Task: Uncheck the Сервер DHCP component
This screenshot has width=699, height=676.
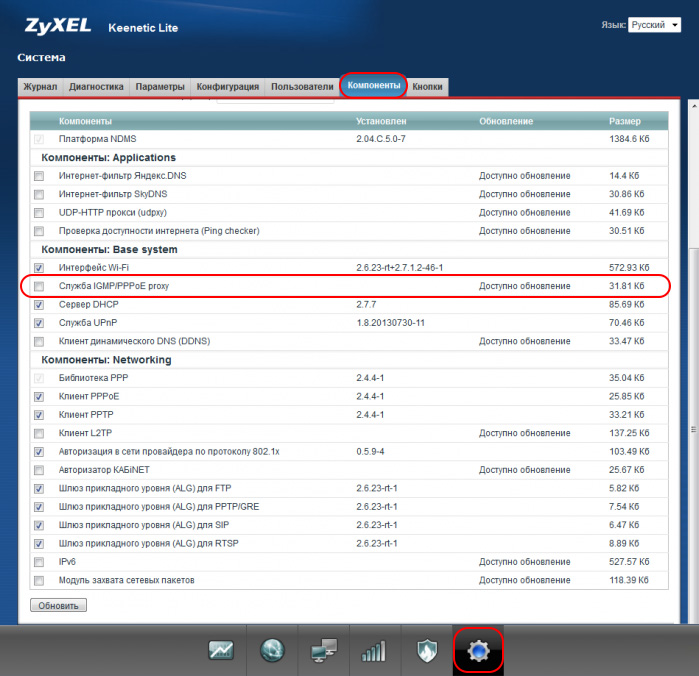Action: 39,305
